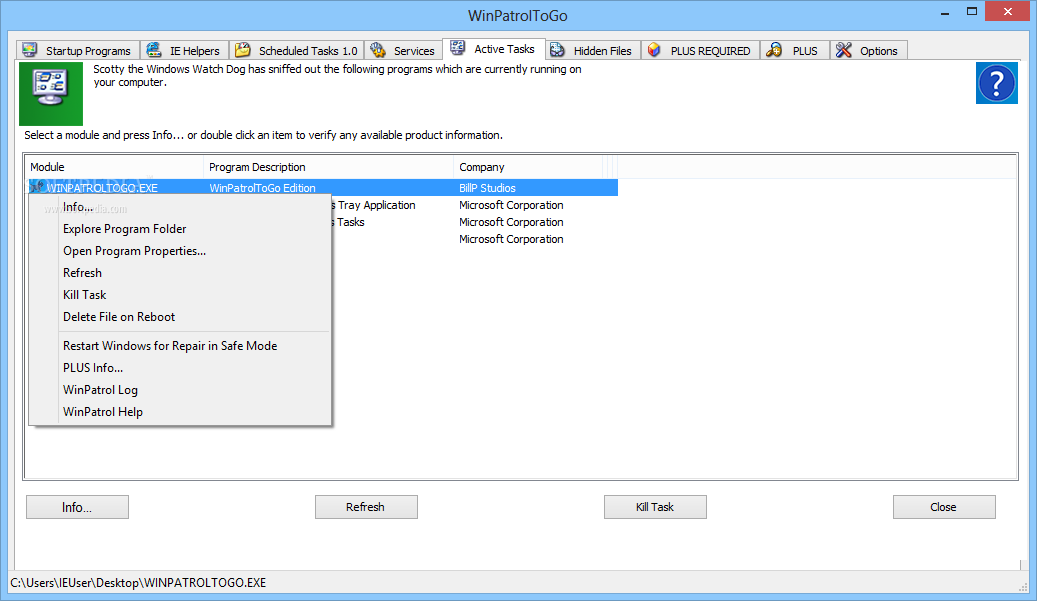Screen dimensions: 1037x601
Task: Click the green Active Tasks monitor image
Action: 51,94
